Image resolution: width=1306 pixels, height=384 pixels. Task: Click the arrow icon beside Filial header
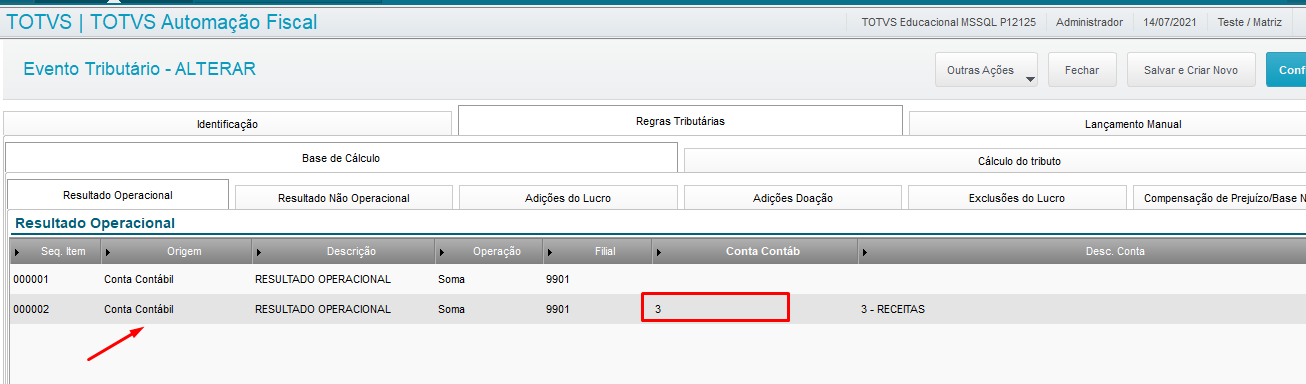click(551, 252)
